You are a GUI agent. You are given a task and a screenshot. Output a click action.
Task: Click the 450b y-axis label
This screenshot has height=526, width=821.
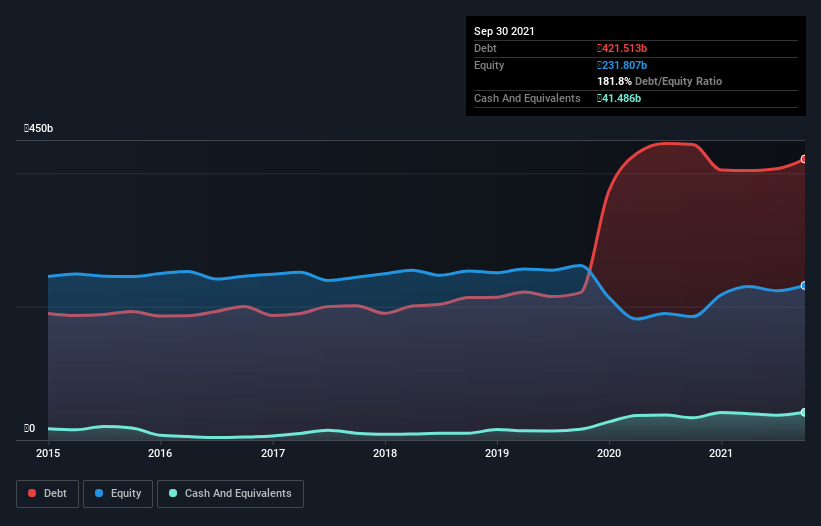coord(38,128)
